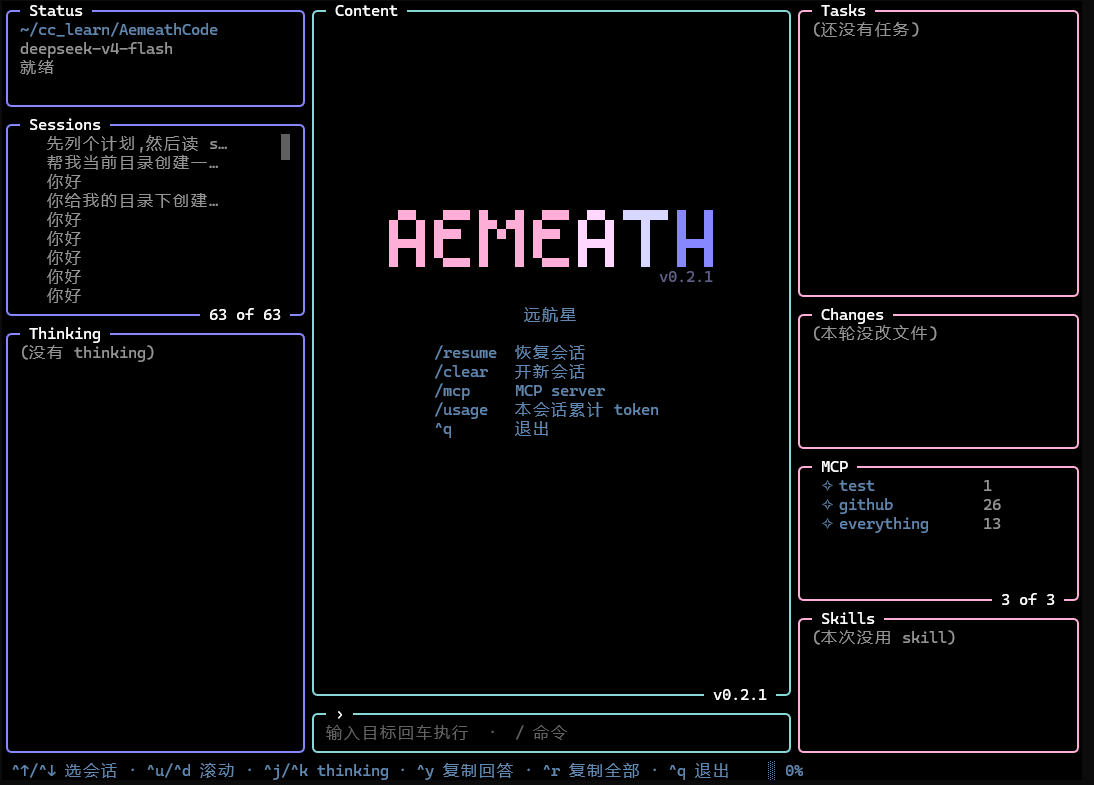
Task: Click the Thinking panel title
Action: pyautogui.click(x=65, y=334)
